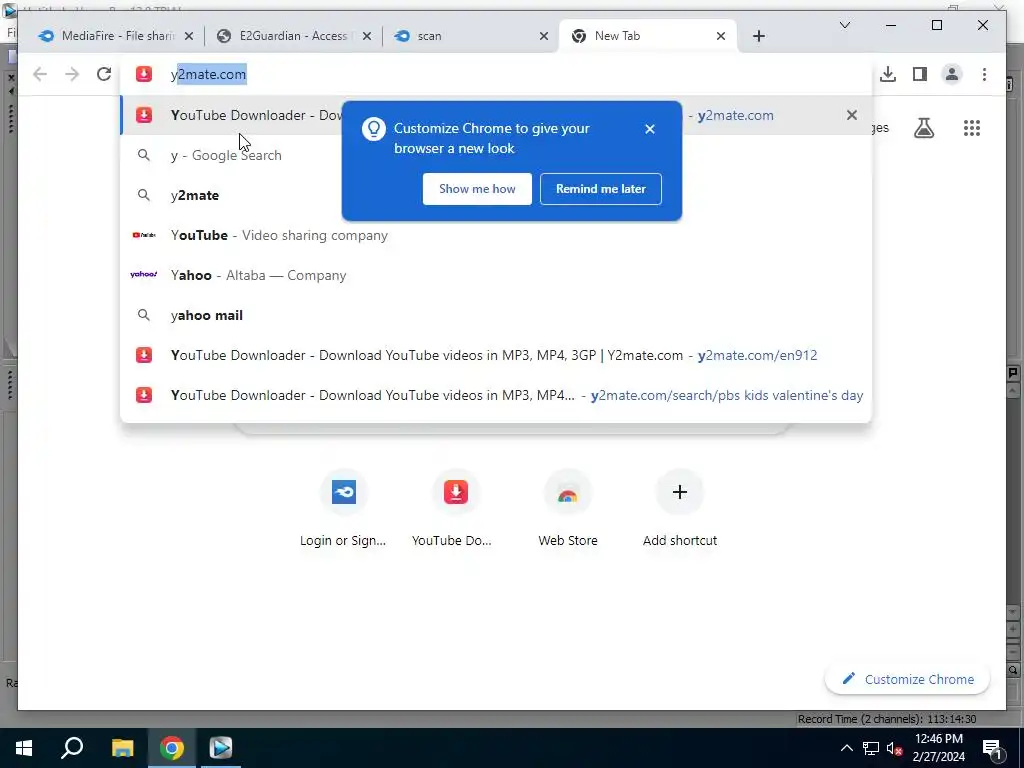1024x768 pixels.
Task: Go forward with the forward arrow
Action: pos(72,74)
